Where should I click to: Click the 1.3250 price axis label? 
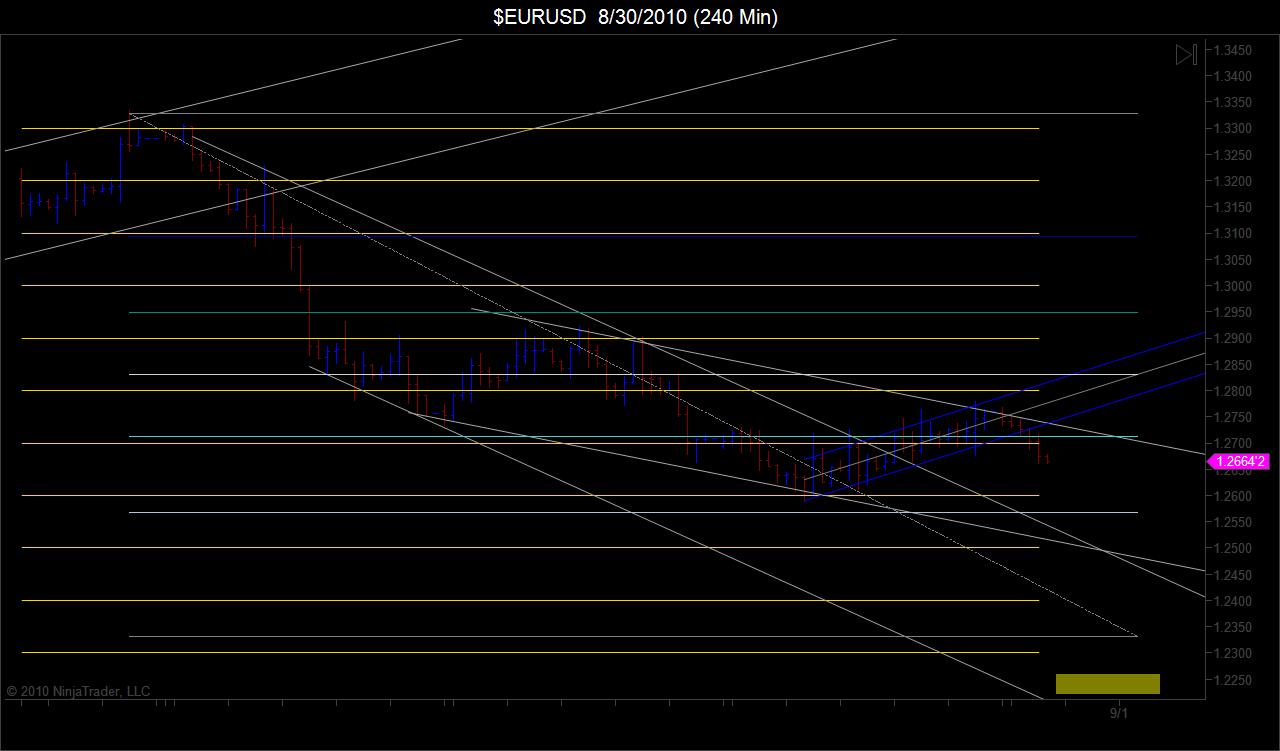pos(1233,155)
